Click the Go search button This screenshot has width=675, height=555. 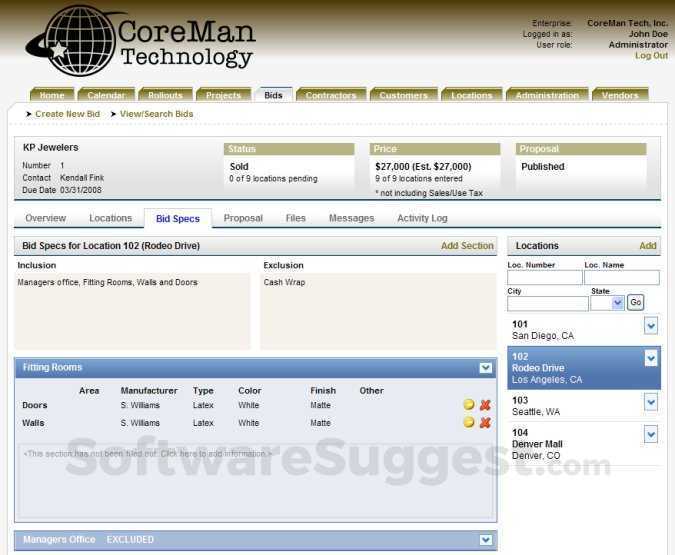pos(635,302)
